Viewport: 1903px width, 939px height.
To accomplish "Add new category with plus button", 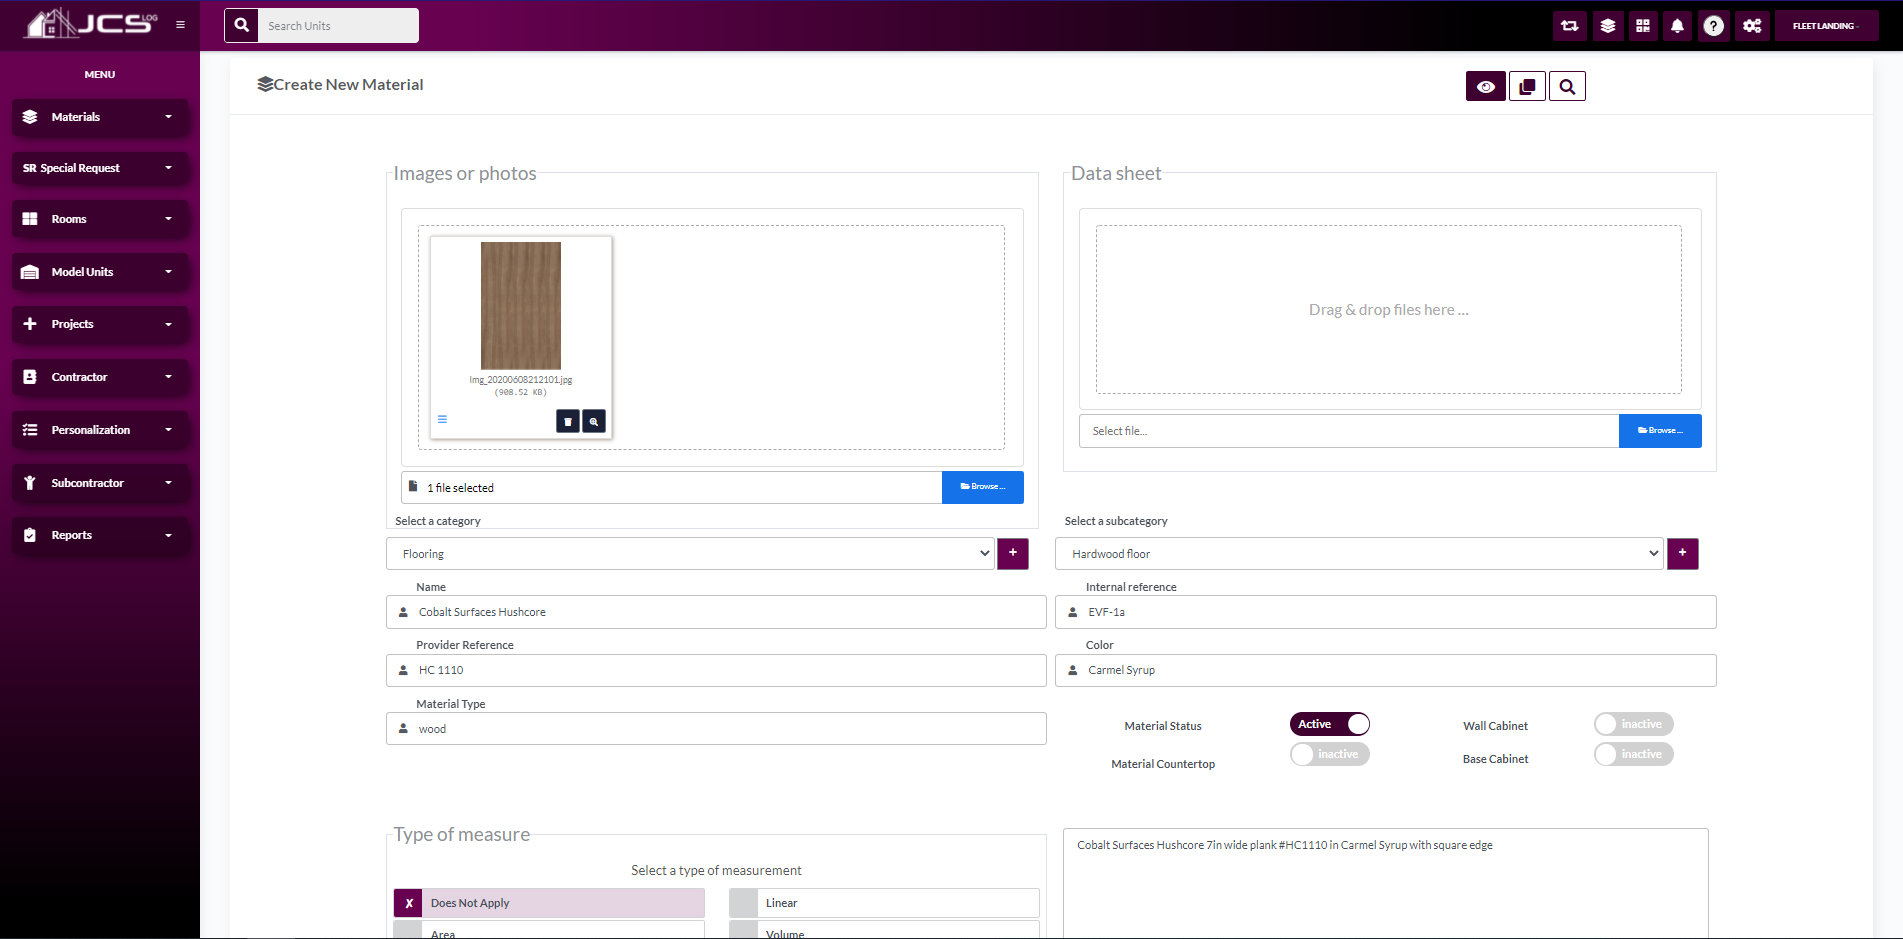I will click(1012, 553).
